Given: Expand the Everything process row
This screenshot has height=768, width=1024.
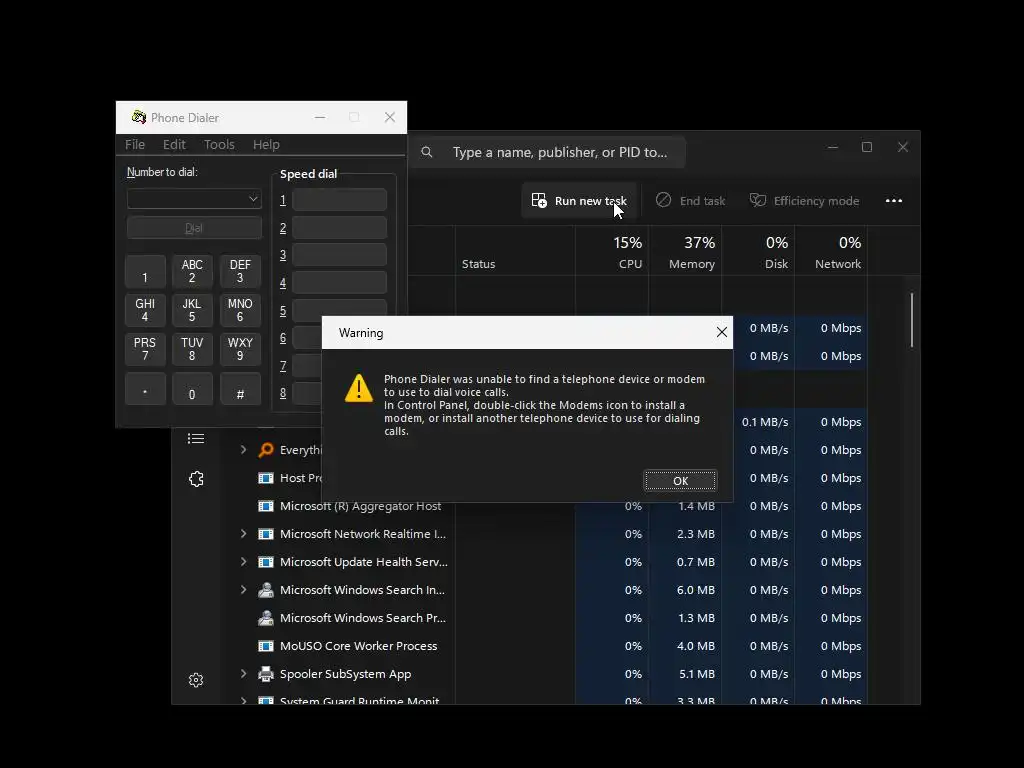Looking at the screenshot, I should tap(244, 449).
